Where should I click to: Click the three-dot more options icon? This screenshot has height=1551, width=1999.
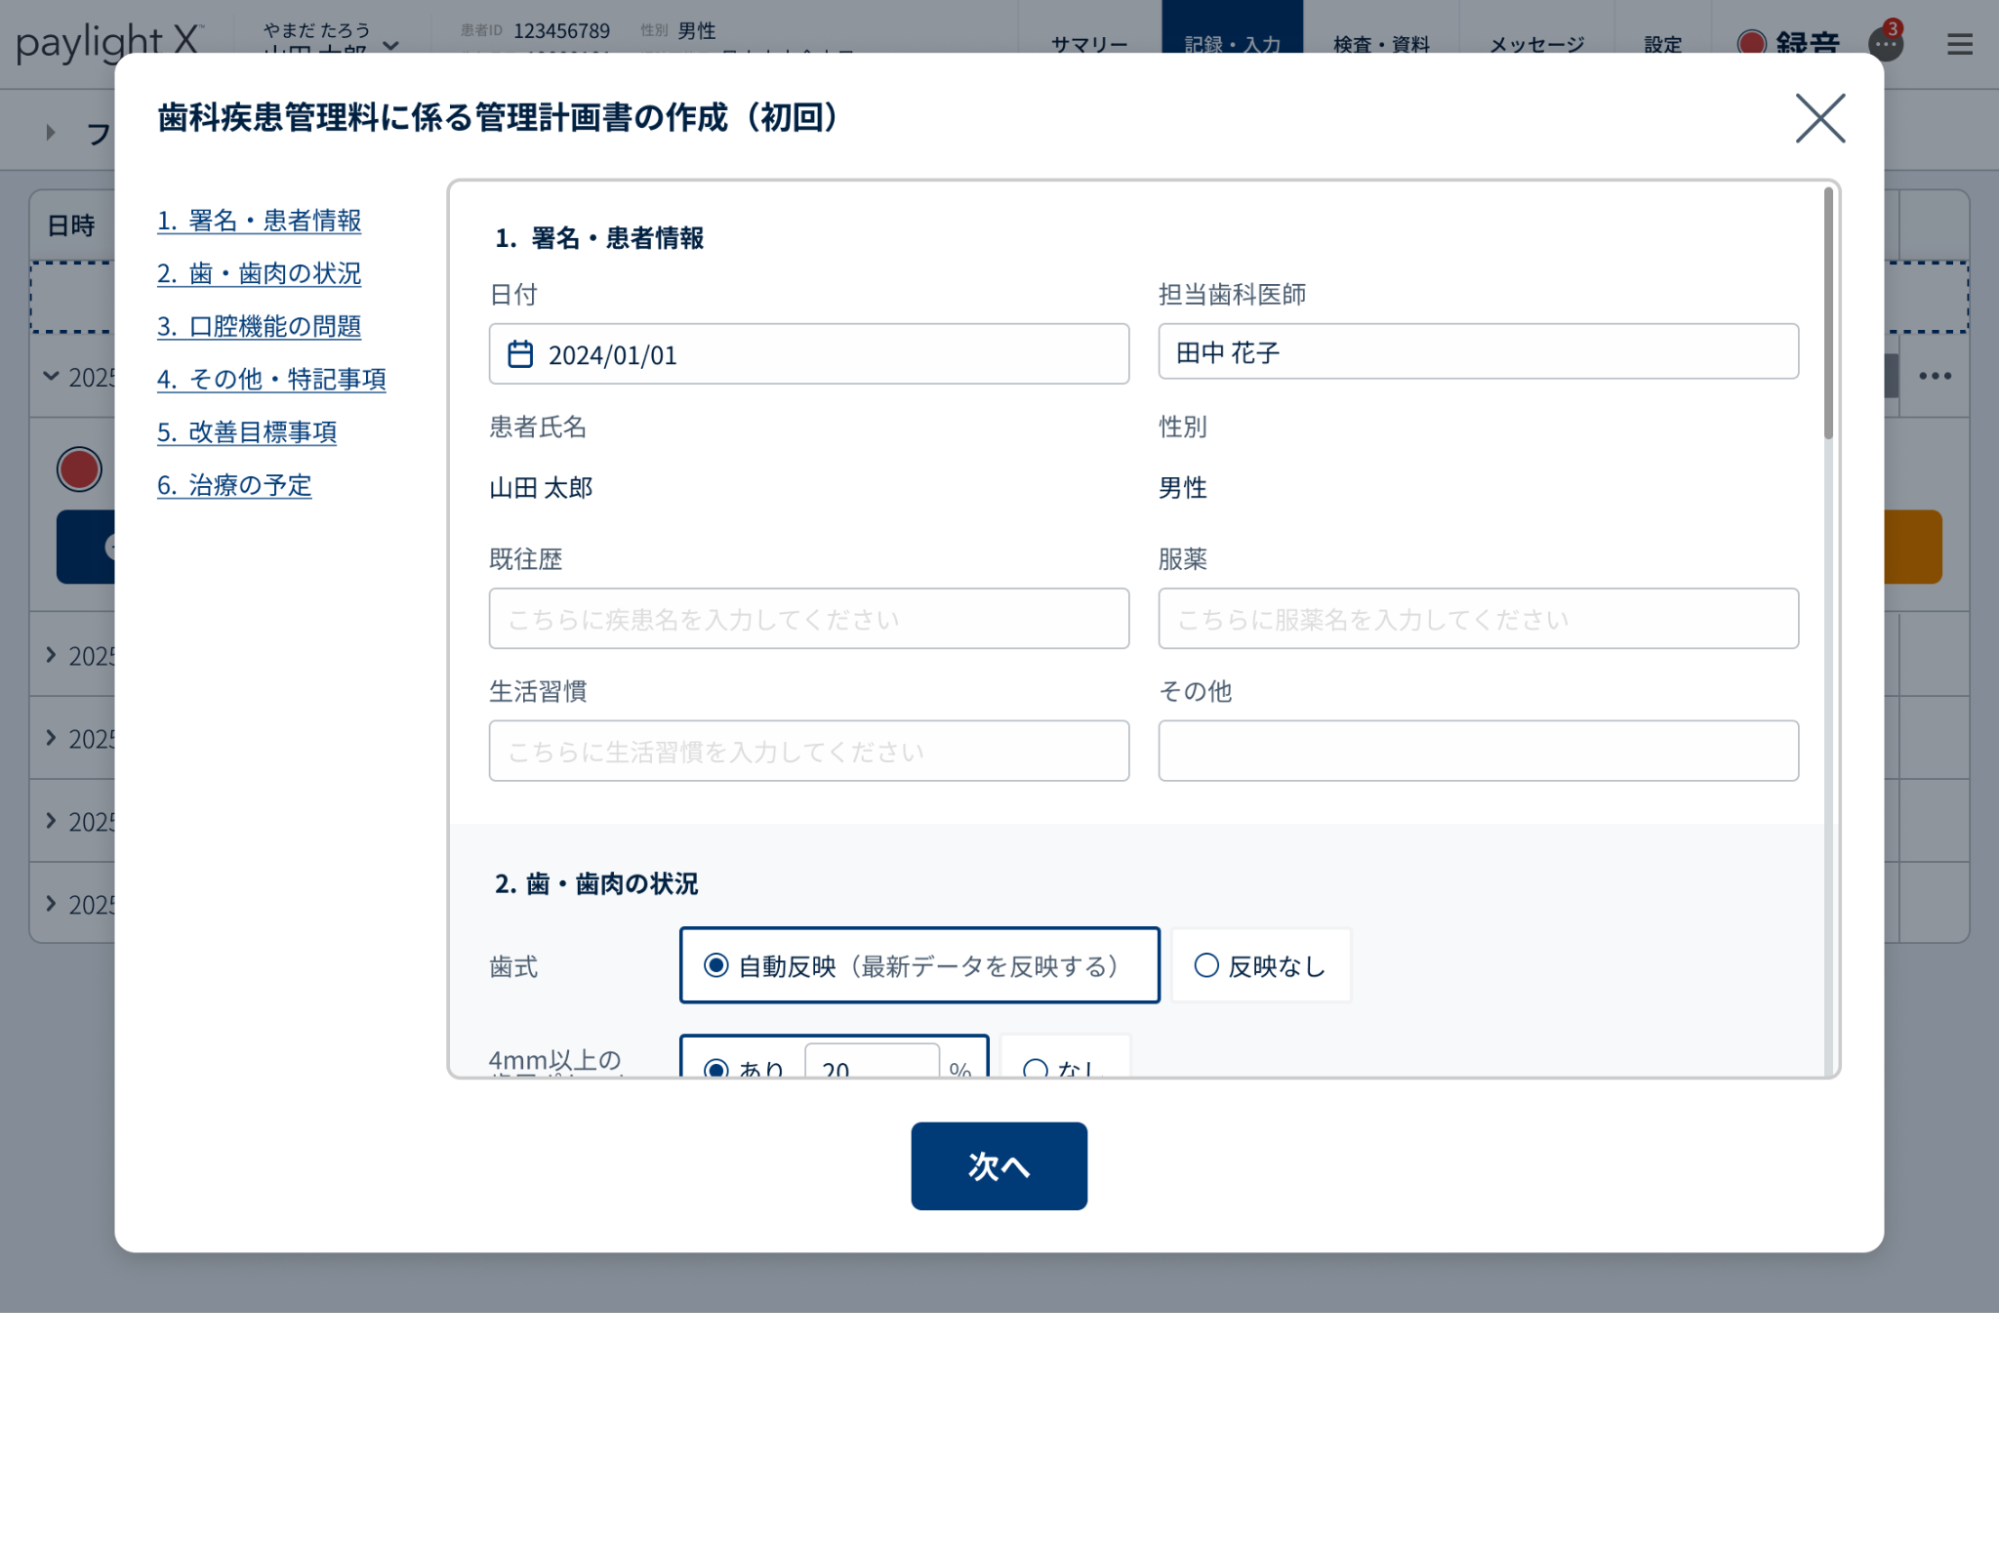[1934, 376]
